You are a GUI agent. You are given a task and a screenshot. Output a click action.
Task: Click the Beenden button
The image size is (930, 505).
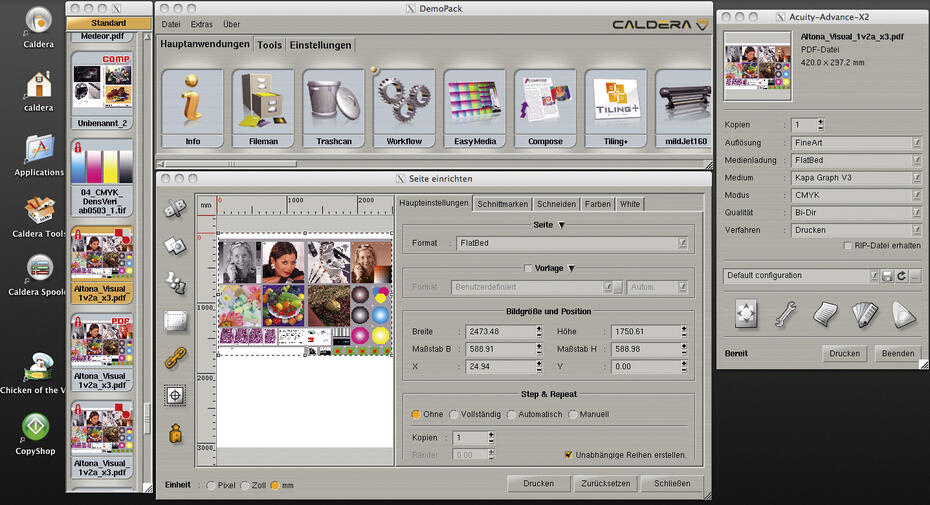898,354
